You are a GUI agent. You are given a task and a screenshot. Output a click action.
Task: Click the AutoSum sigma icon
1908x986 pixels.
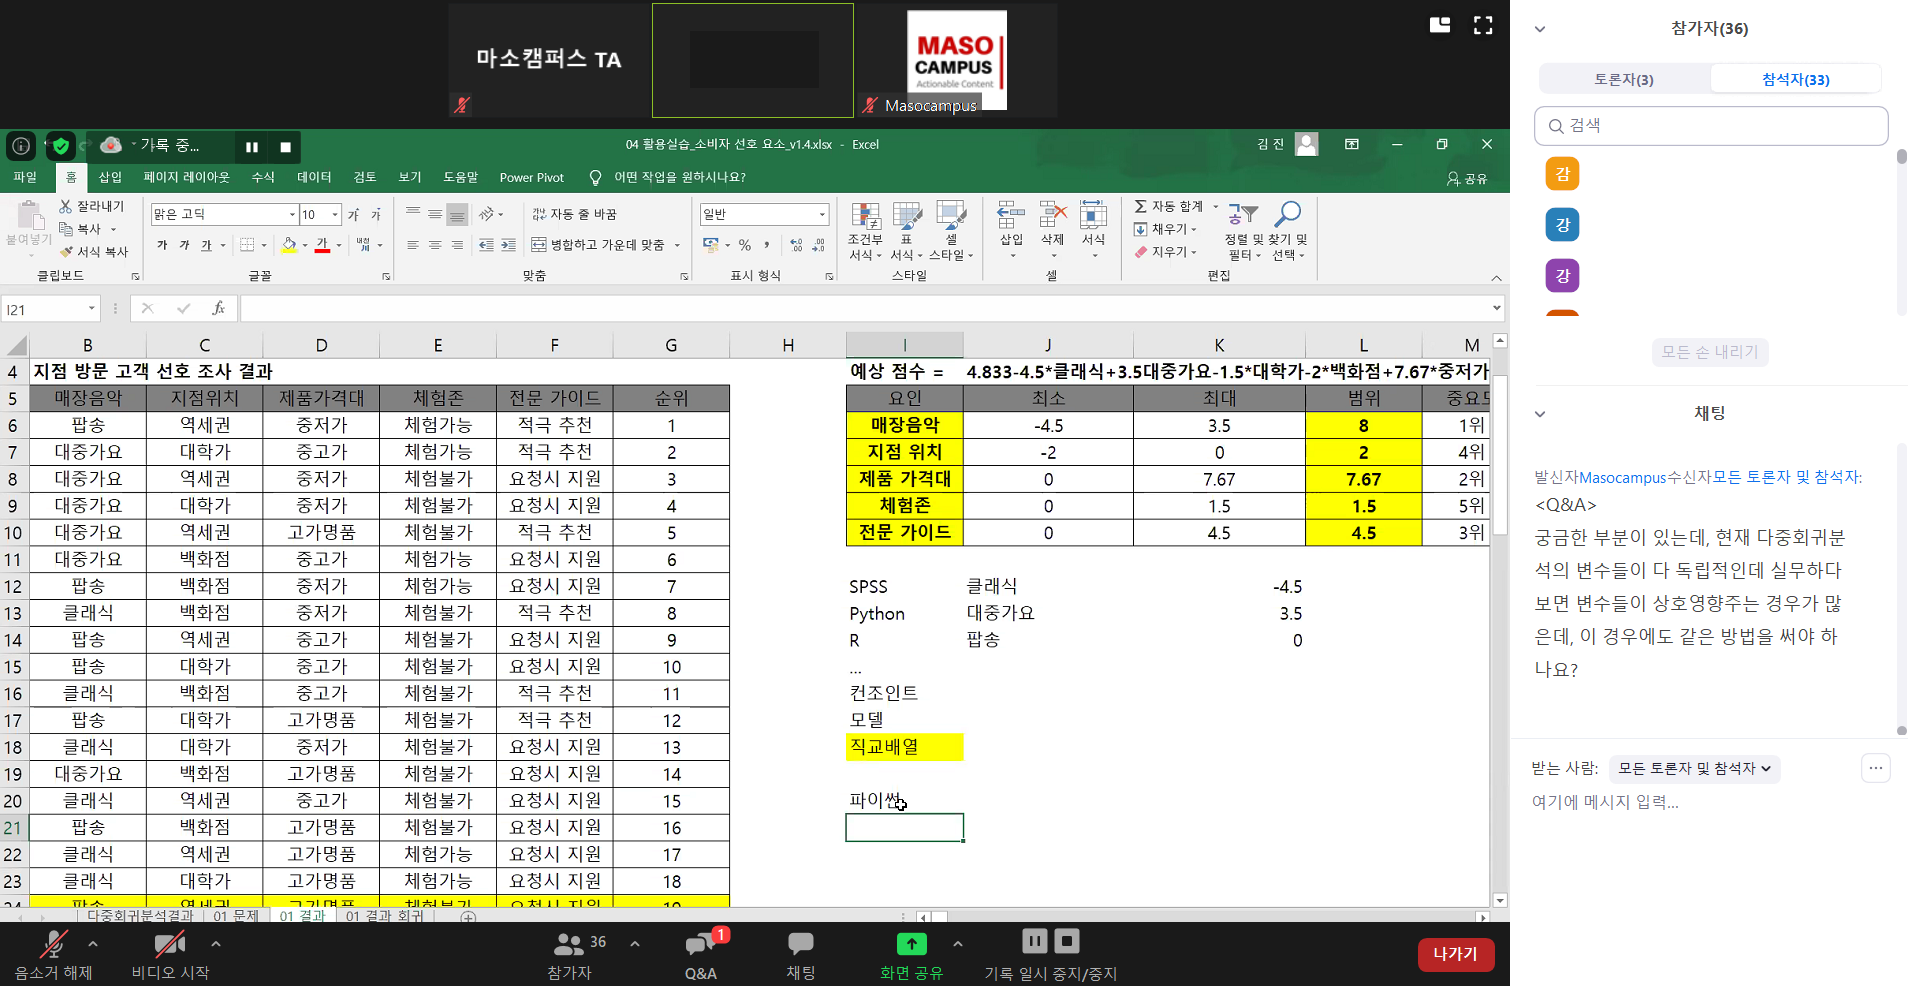[x=1141, y=206]
